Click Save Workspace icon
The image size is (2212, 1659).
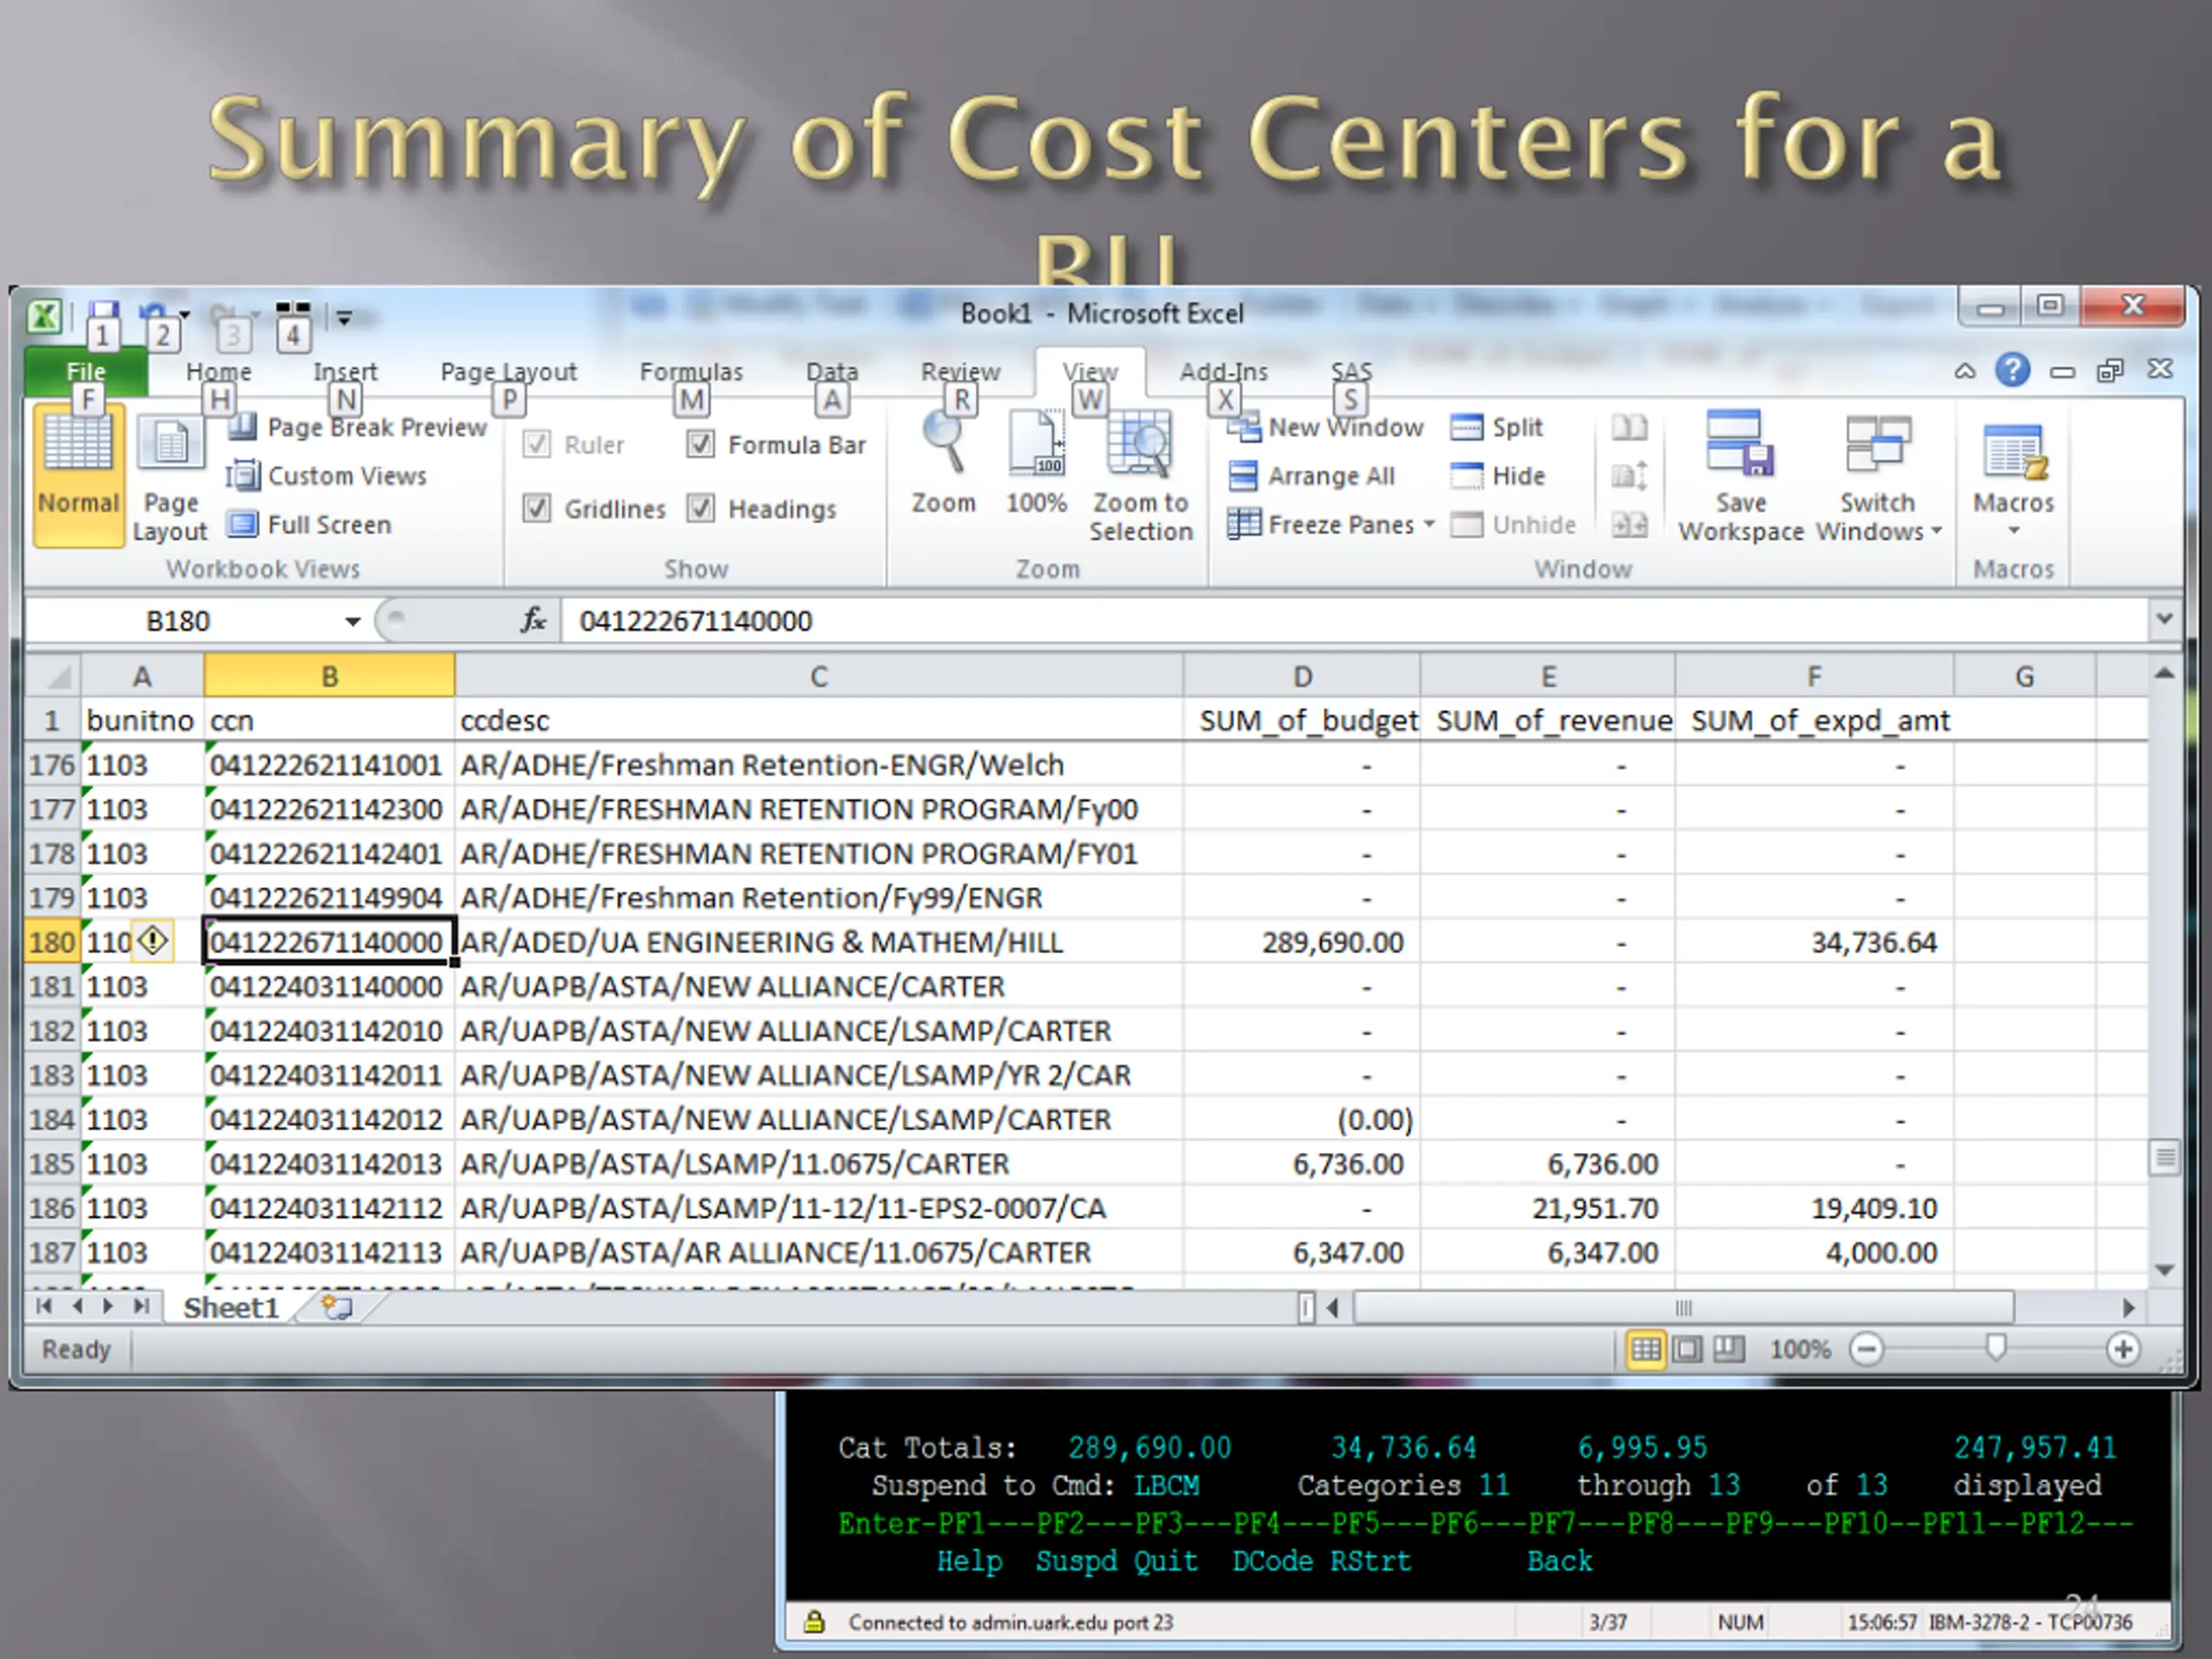pos(1740,442)
